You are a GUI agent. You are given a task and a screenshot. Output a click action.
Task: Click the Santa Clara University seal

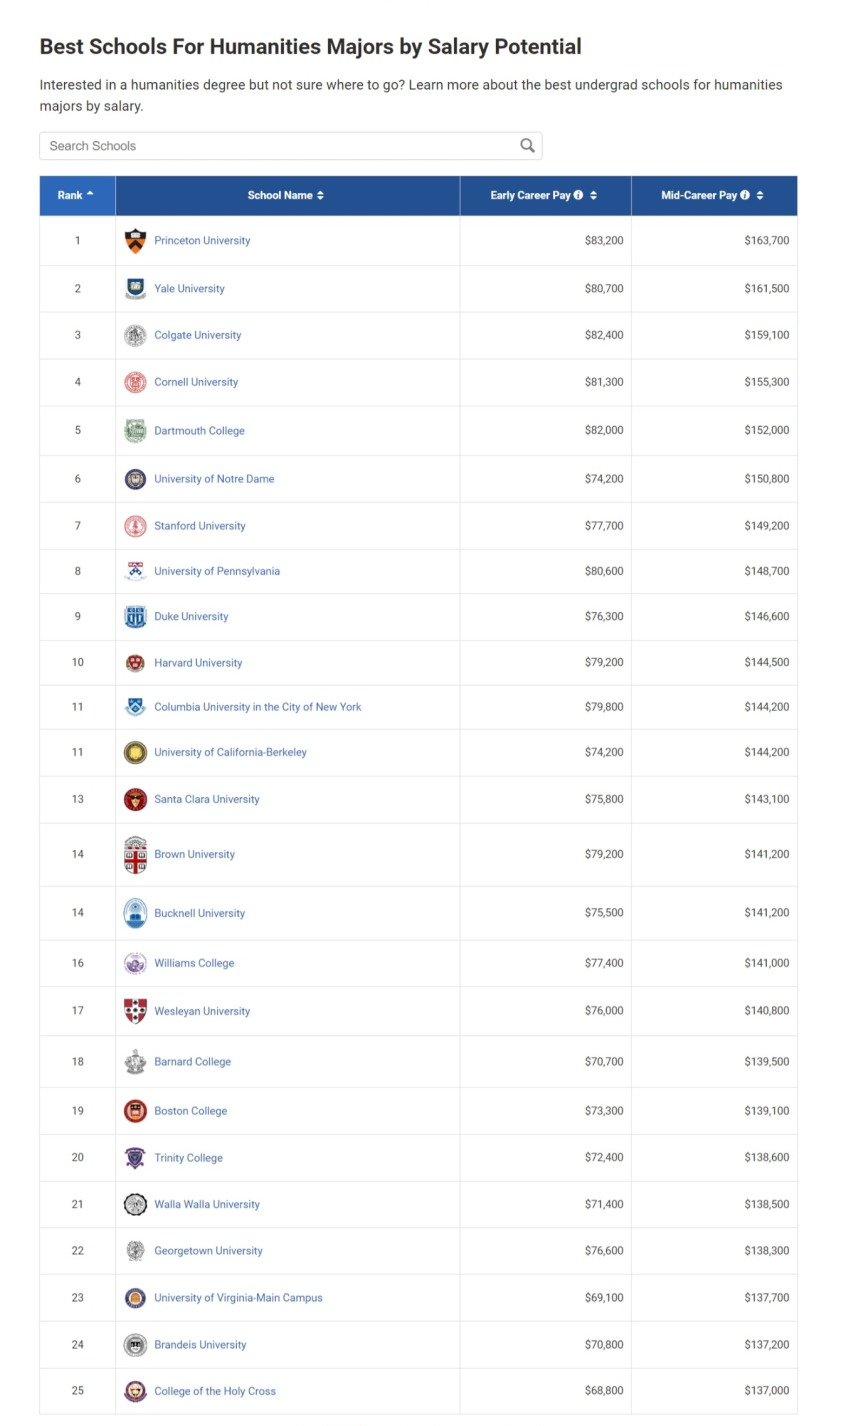pyautogui.click(x=135, y=800)
